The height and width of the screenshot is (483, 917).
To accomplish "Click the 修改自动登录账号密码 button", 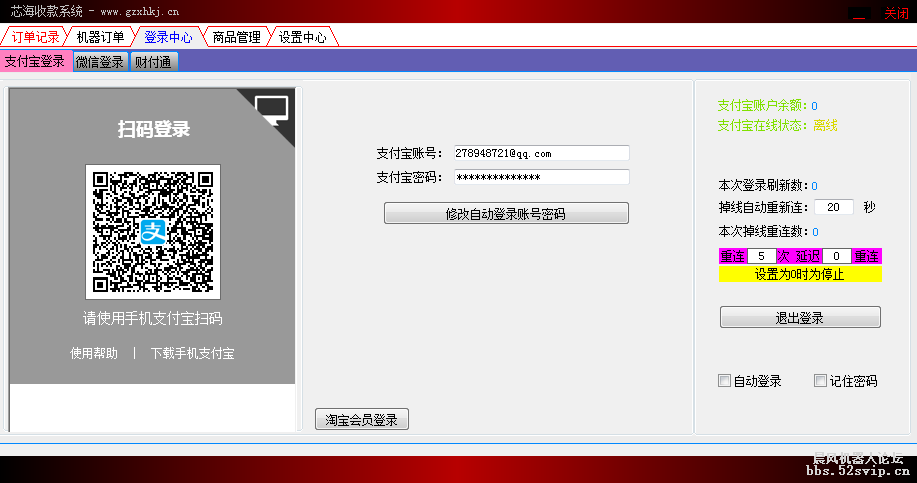I will point(506,213).
